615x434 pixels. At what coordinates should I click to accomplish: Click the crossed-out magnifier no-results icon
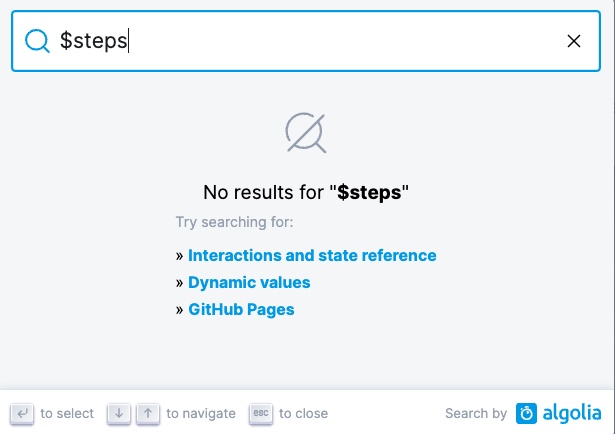pyautogui.click(x=306, y=132)
